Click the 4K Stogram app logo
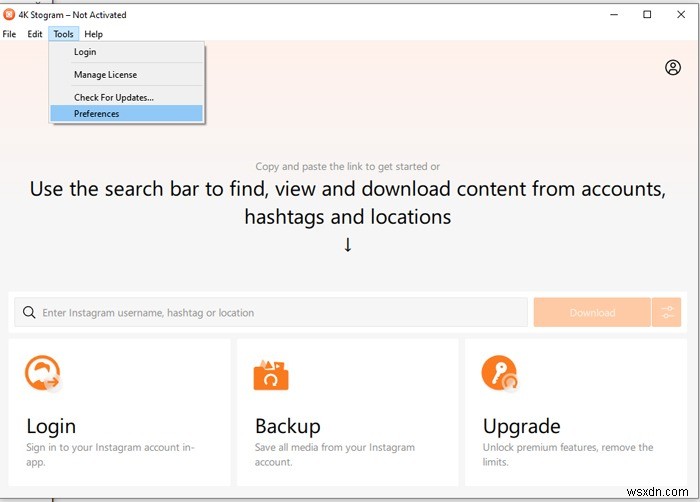The height and width of the screenshot is (502, 700). point(9,15)
